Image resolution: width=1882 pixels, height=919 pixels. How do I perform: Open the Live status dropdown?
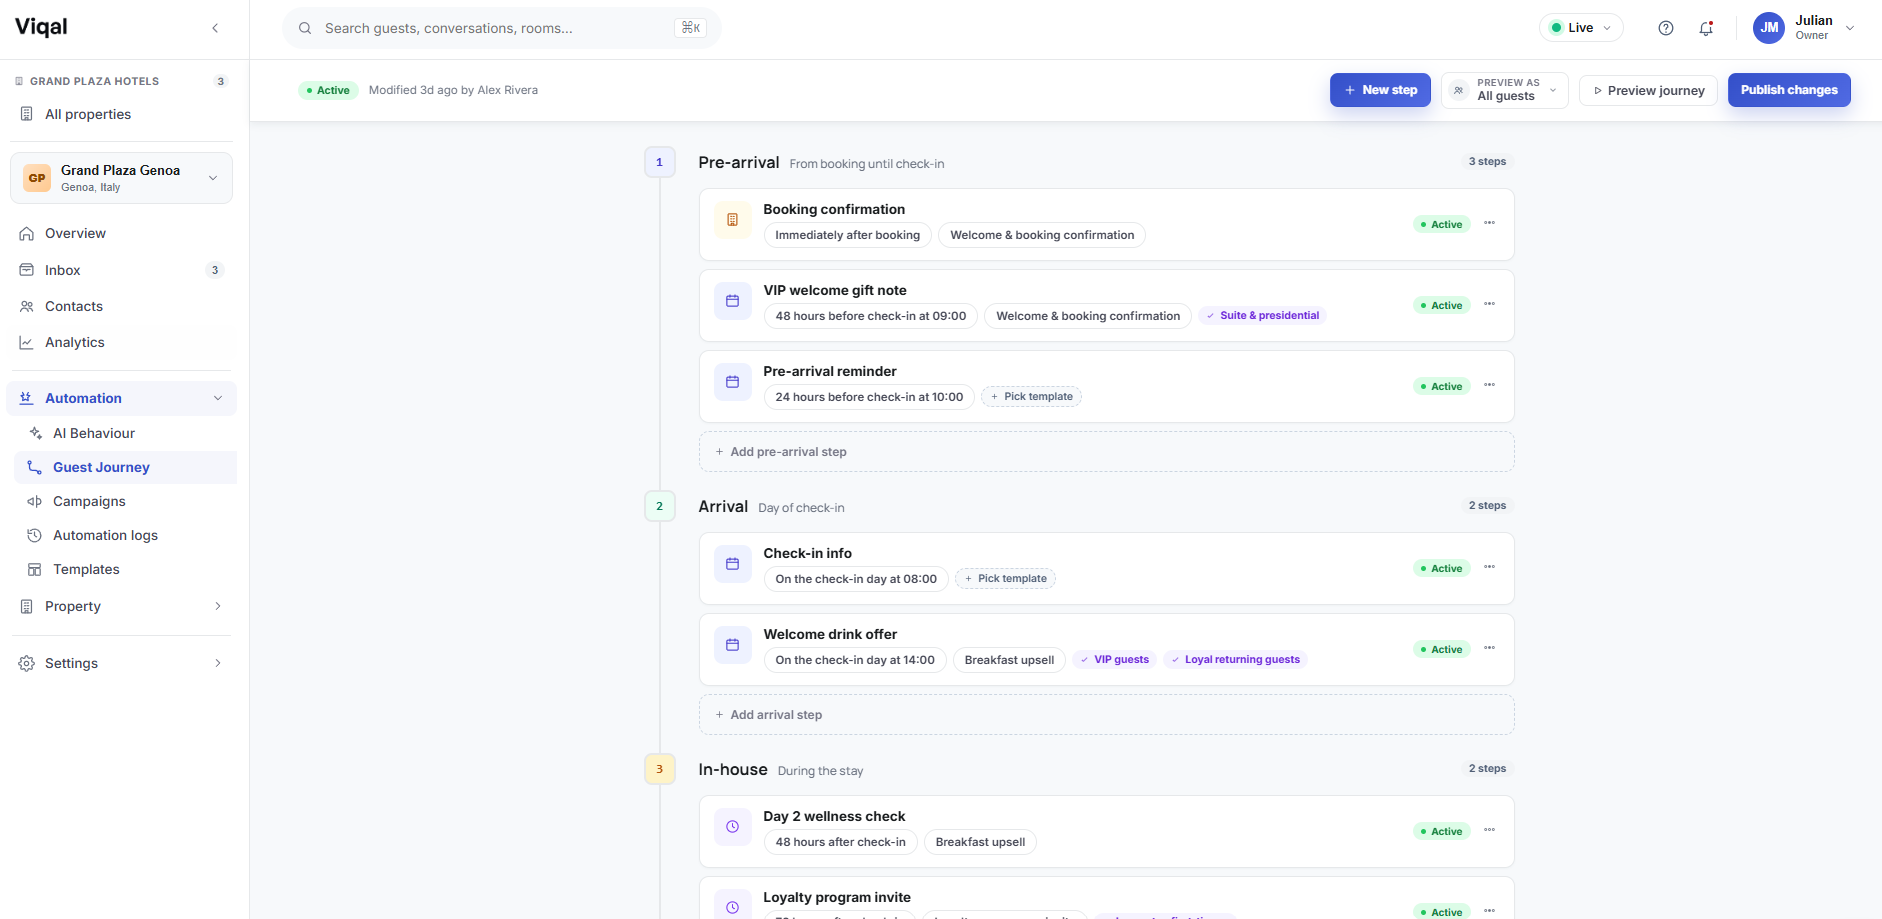1581,28
